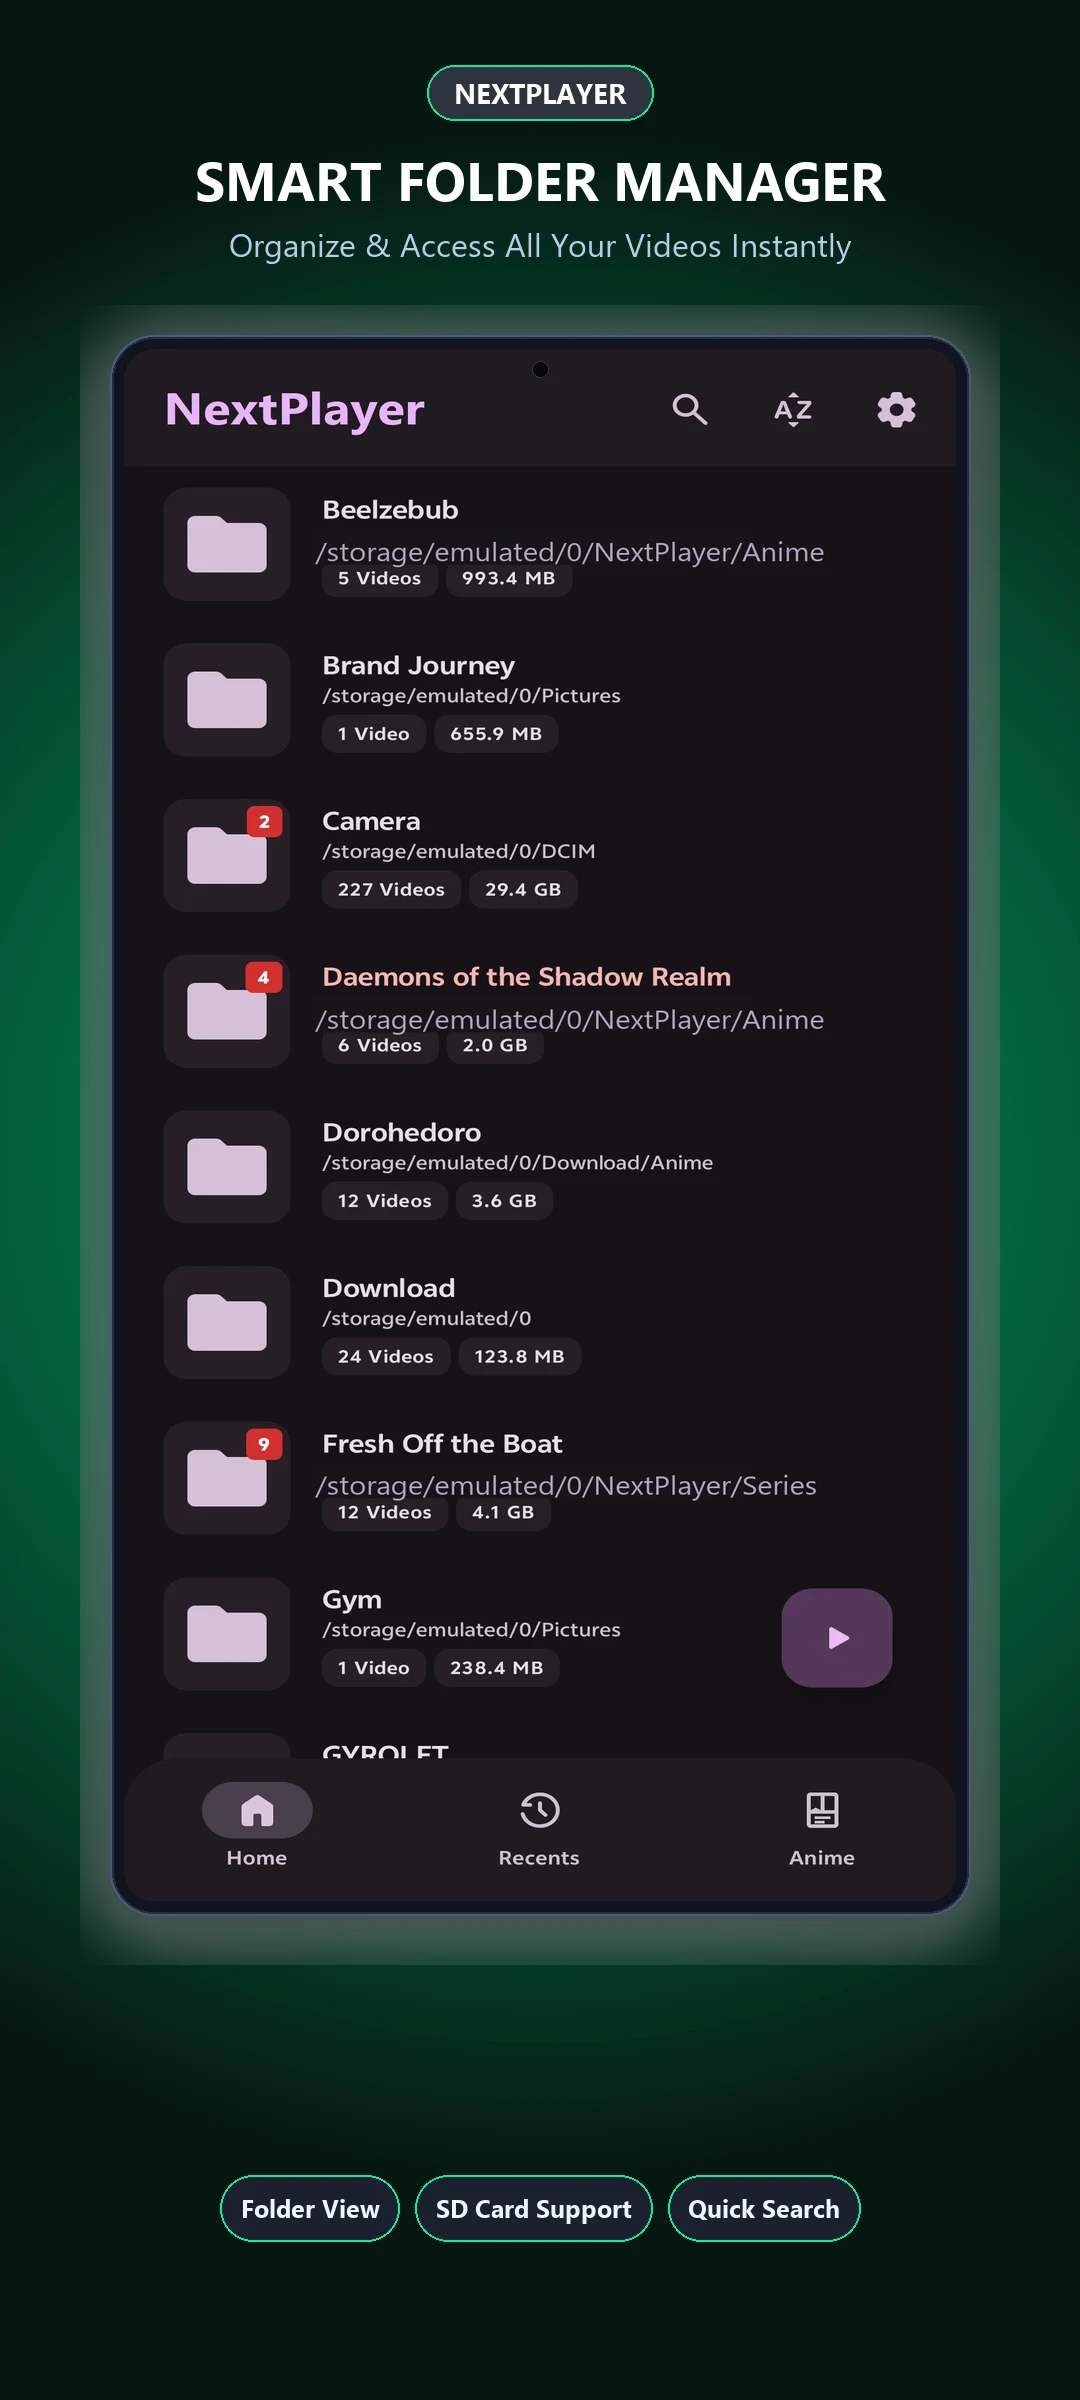Click the '993.4 MB' size chip
The height and width of the screenshot is (2400, 1080).
pyautogui.click(x=508, y=579)
